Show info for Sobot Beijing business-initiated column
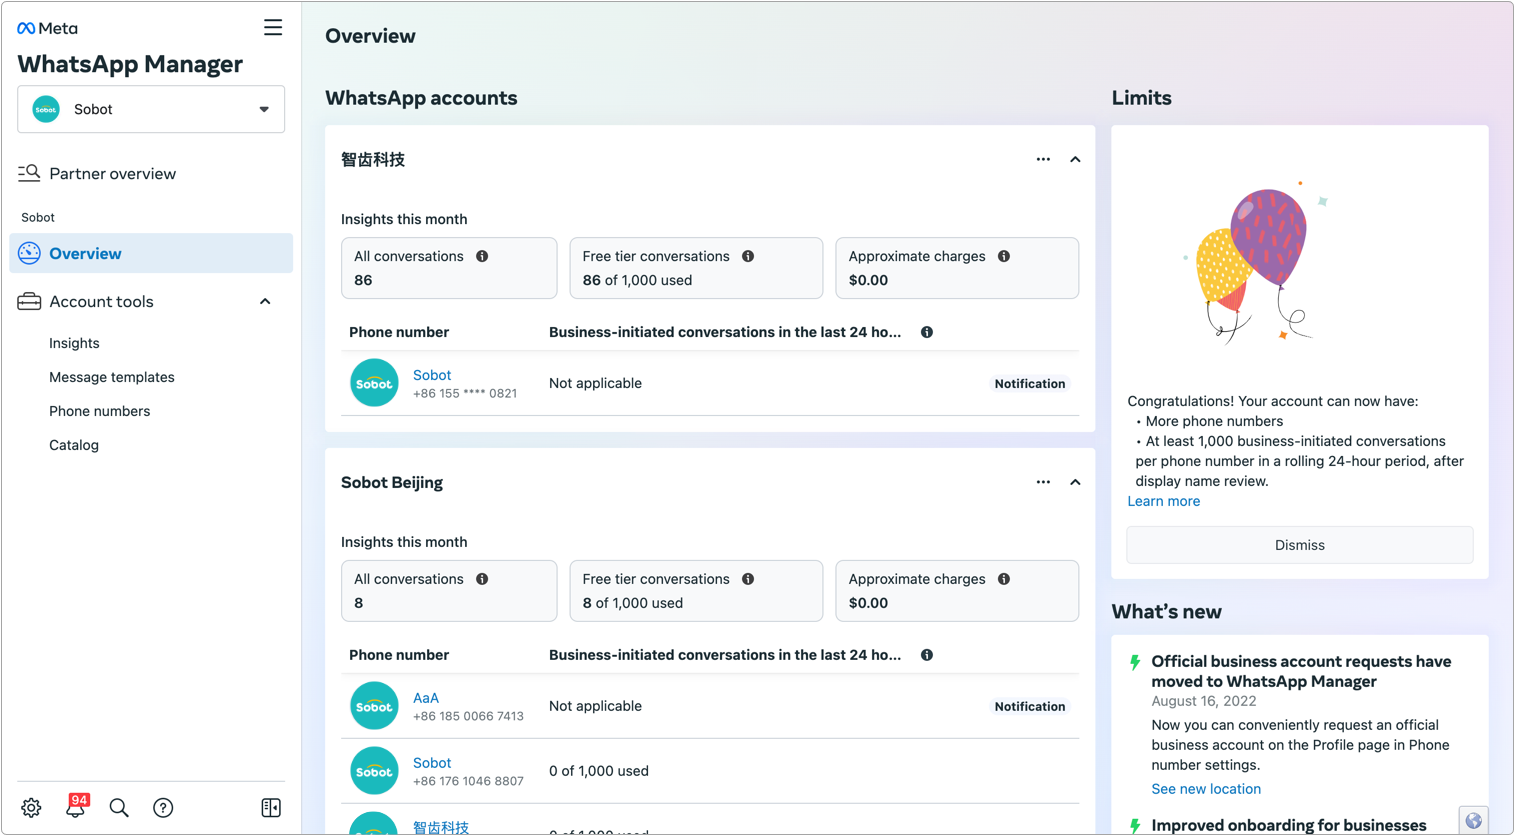 coord(927,655)
